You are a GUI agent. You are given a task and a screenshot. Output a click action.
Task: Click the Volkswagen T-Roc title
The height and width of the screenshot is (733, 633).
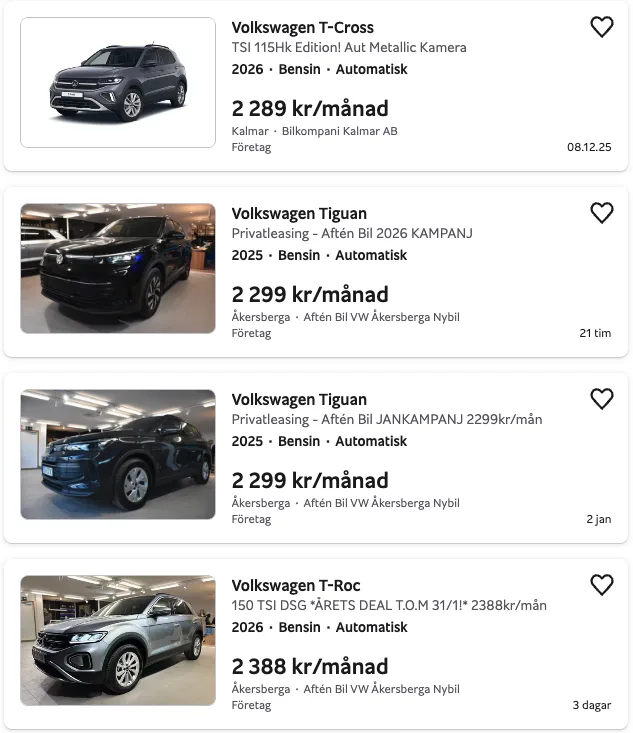tap(296, 586)
